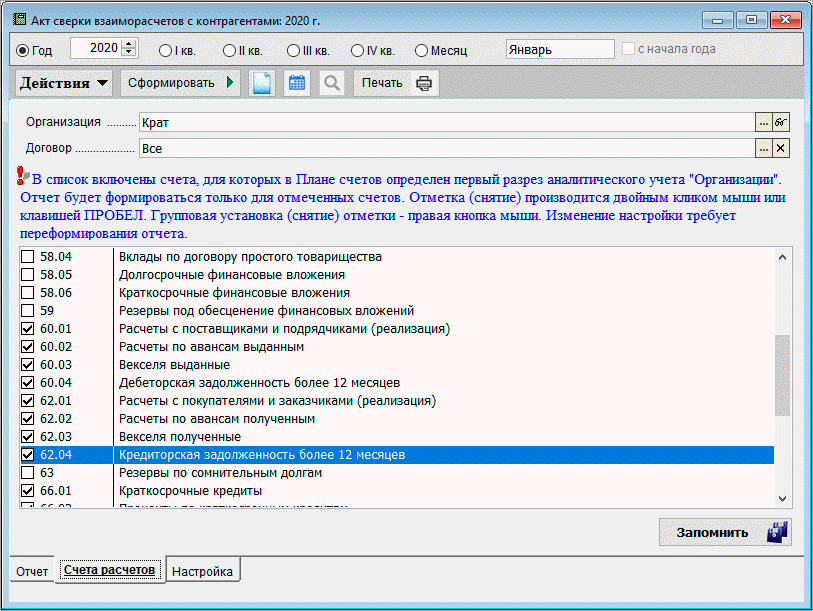Select row Расчеты с покупателями и заказчиками
Image resolution: width=813 pixels, height=611 pixels.
point(397,401)
